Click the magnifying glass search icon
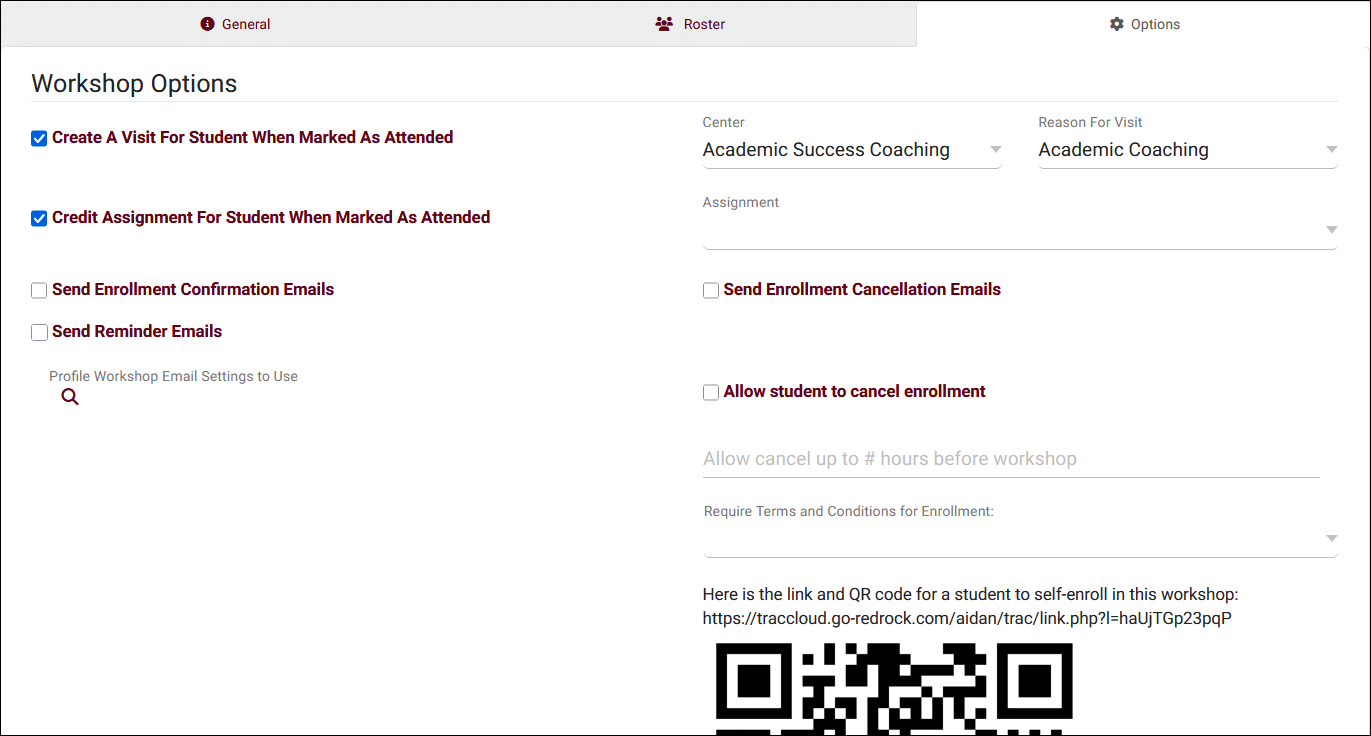This screenshot has width=1371, height=736. click(70, 397)
